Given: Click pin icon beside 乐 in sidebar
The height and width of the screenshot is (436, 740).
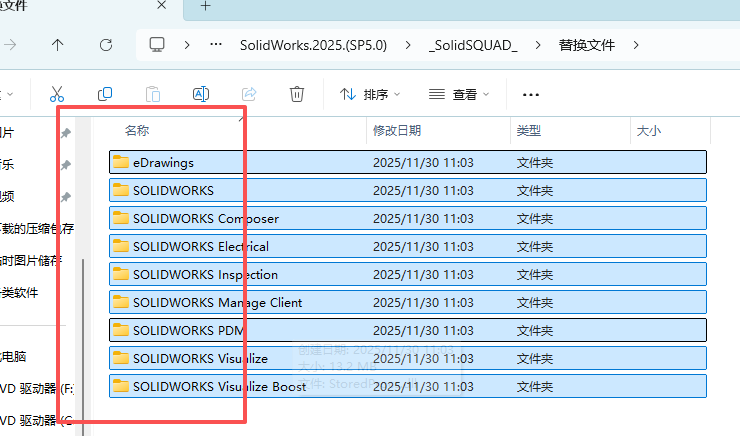Looking at the screenshot, I should pyautogui.click(x=66, y=165).
